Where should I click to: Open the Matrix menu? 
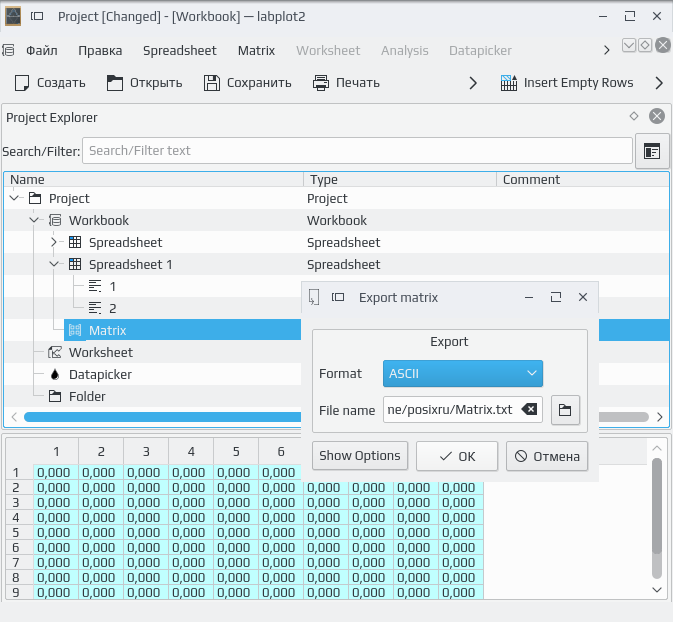[256, 51]
